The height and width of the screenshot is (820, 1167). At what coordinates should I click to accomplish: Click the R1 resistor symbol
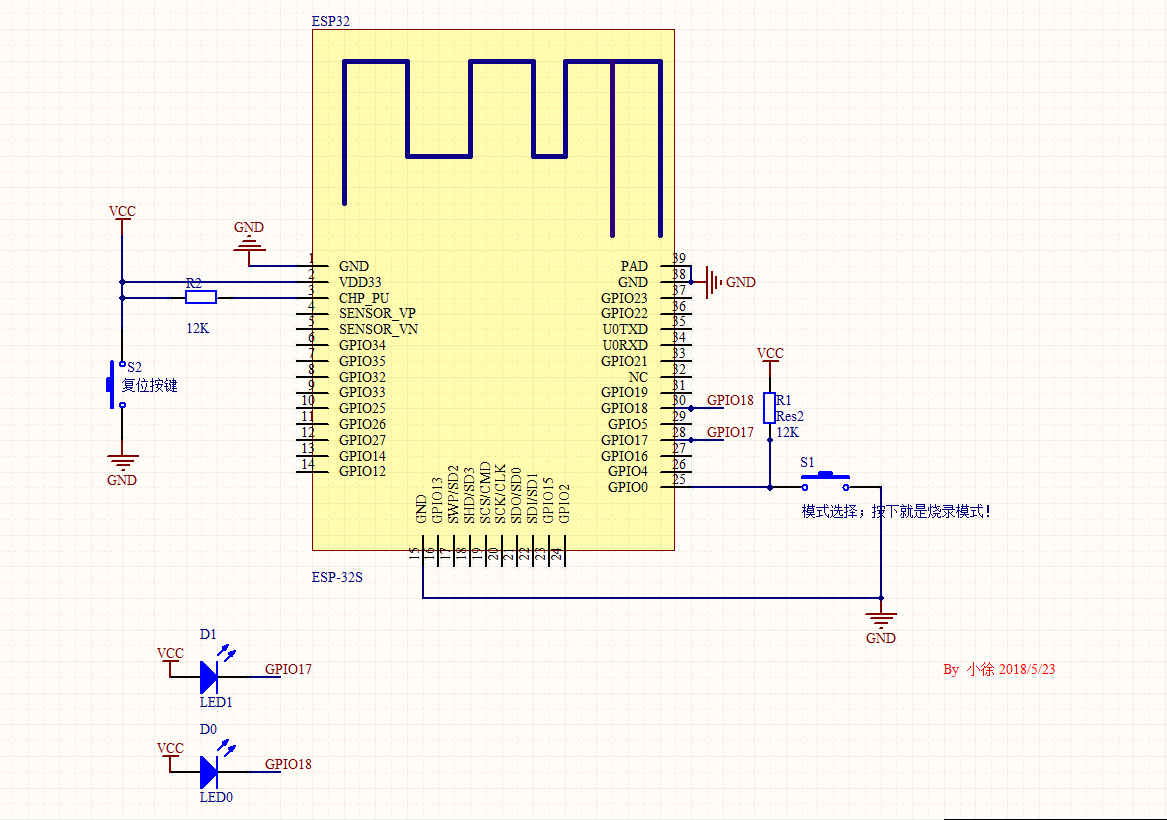click(x=770, y=408)
